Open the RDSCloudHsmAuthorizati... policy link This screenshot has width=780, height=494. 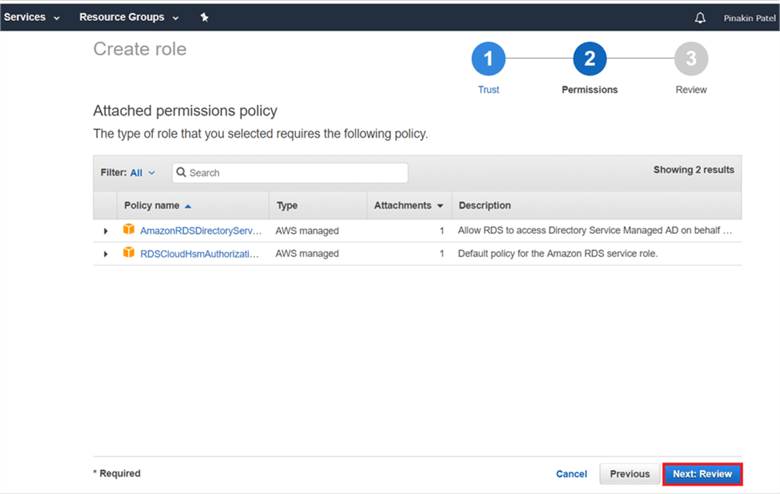199,254
